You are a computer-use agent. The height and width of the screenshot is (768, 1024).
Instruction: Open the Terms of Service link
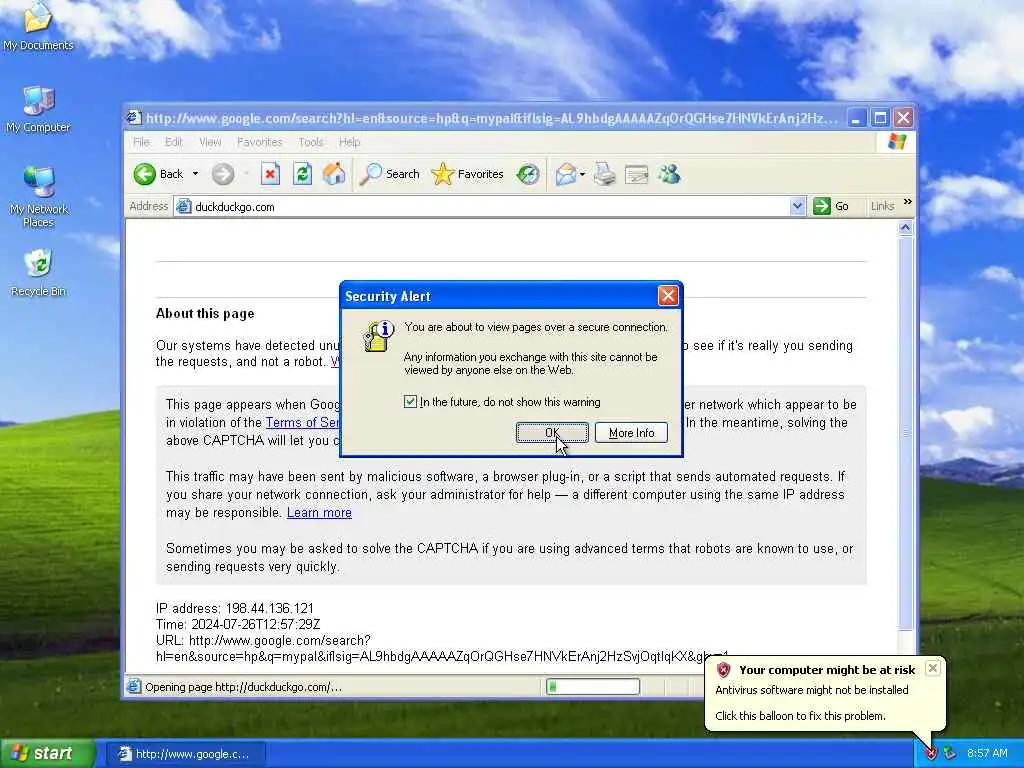pos(302,423)
